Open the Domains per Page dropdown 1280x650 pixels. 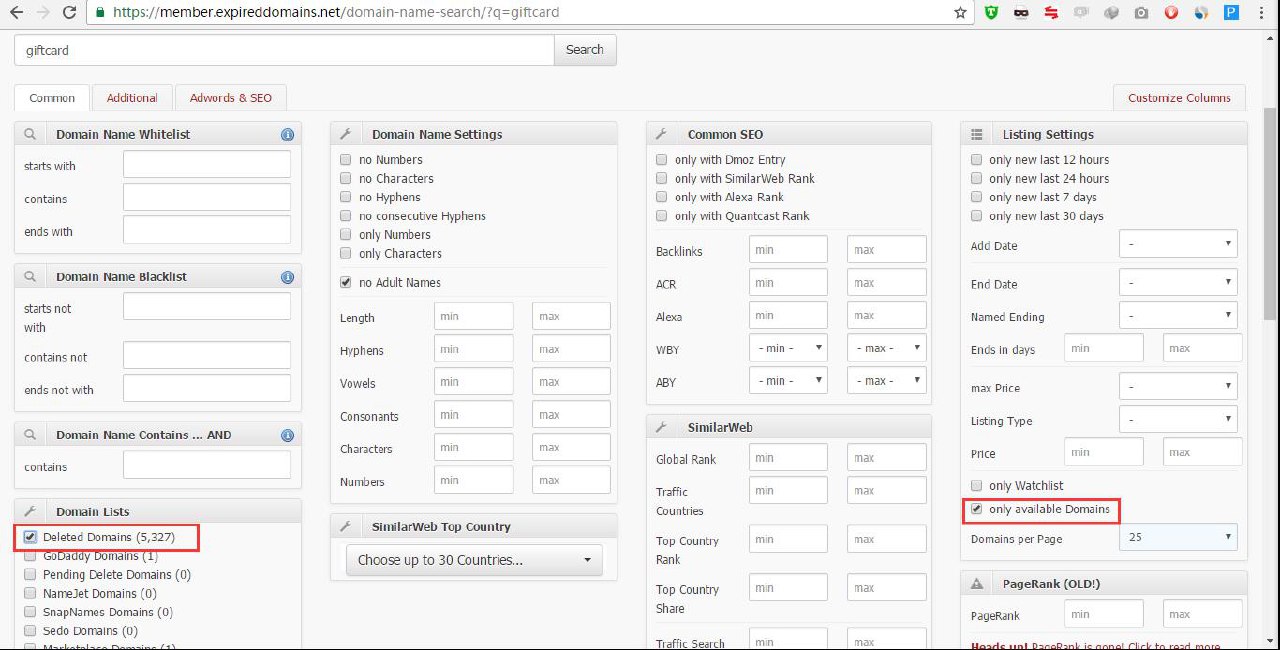click(1178, 538)
